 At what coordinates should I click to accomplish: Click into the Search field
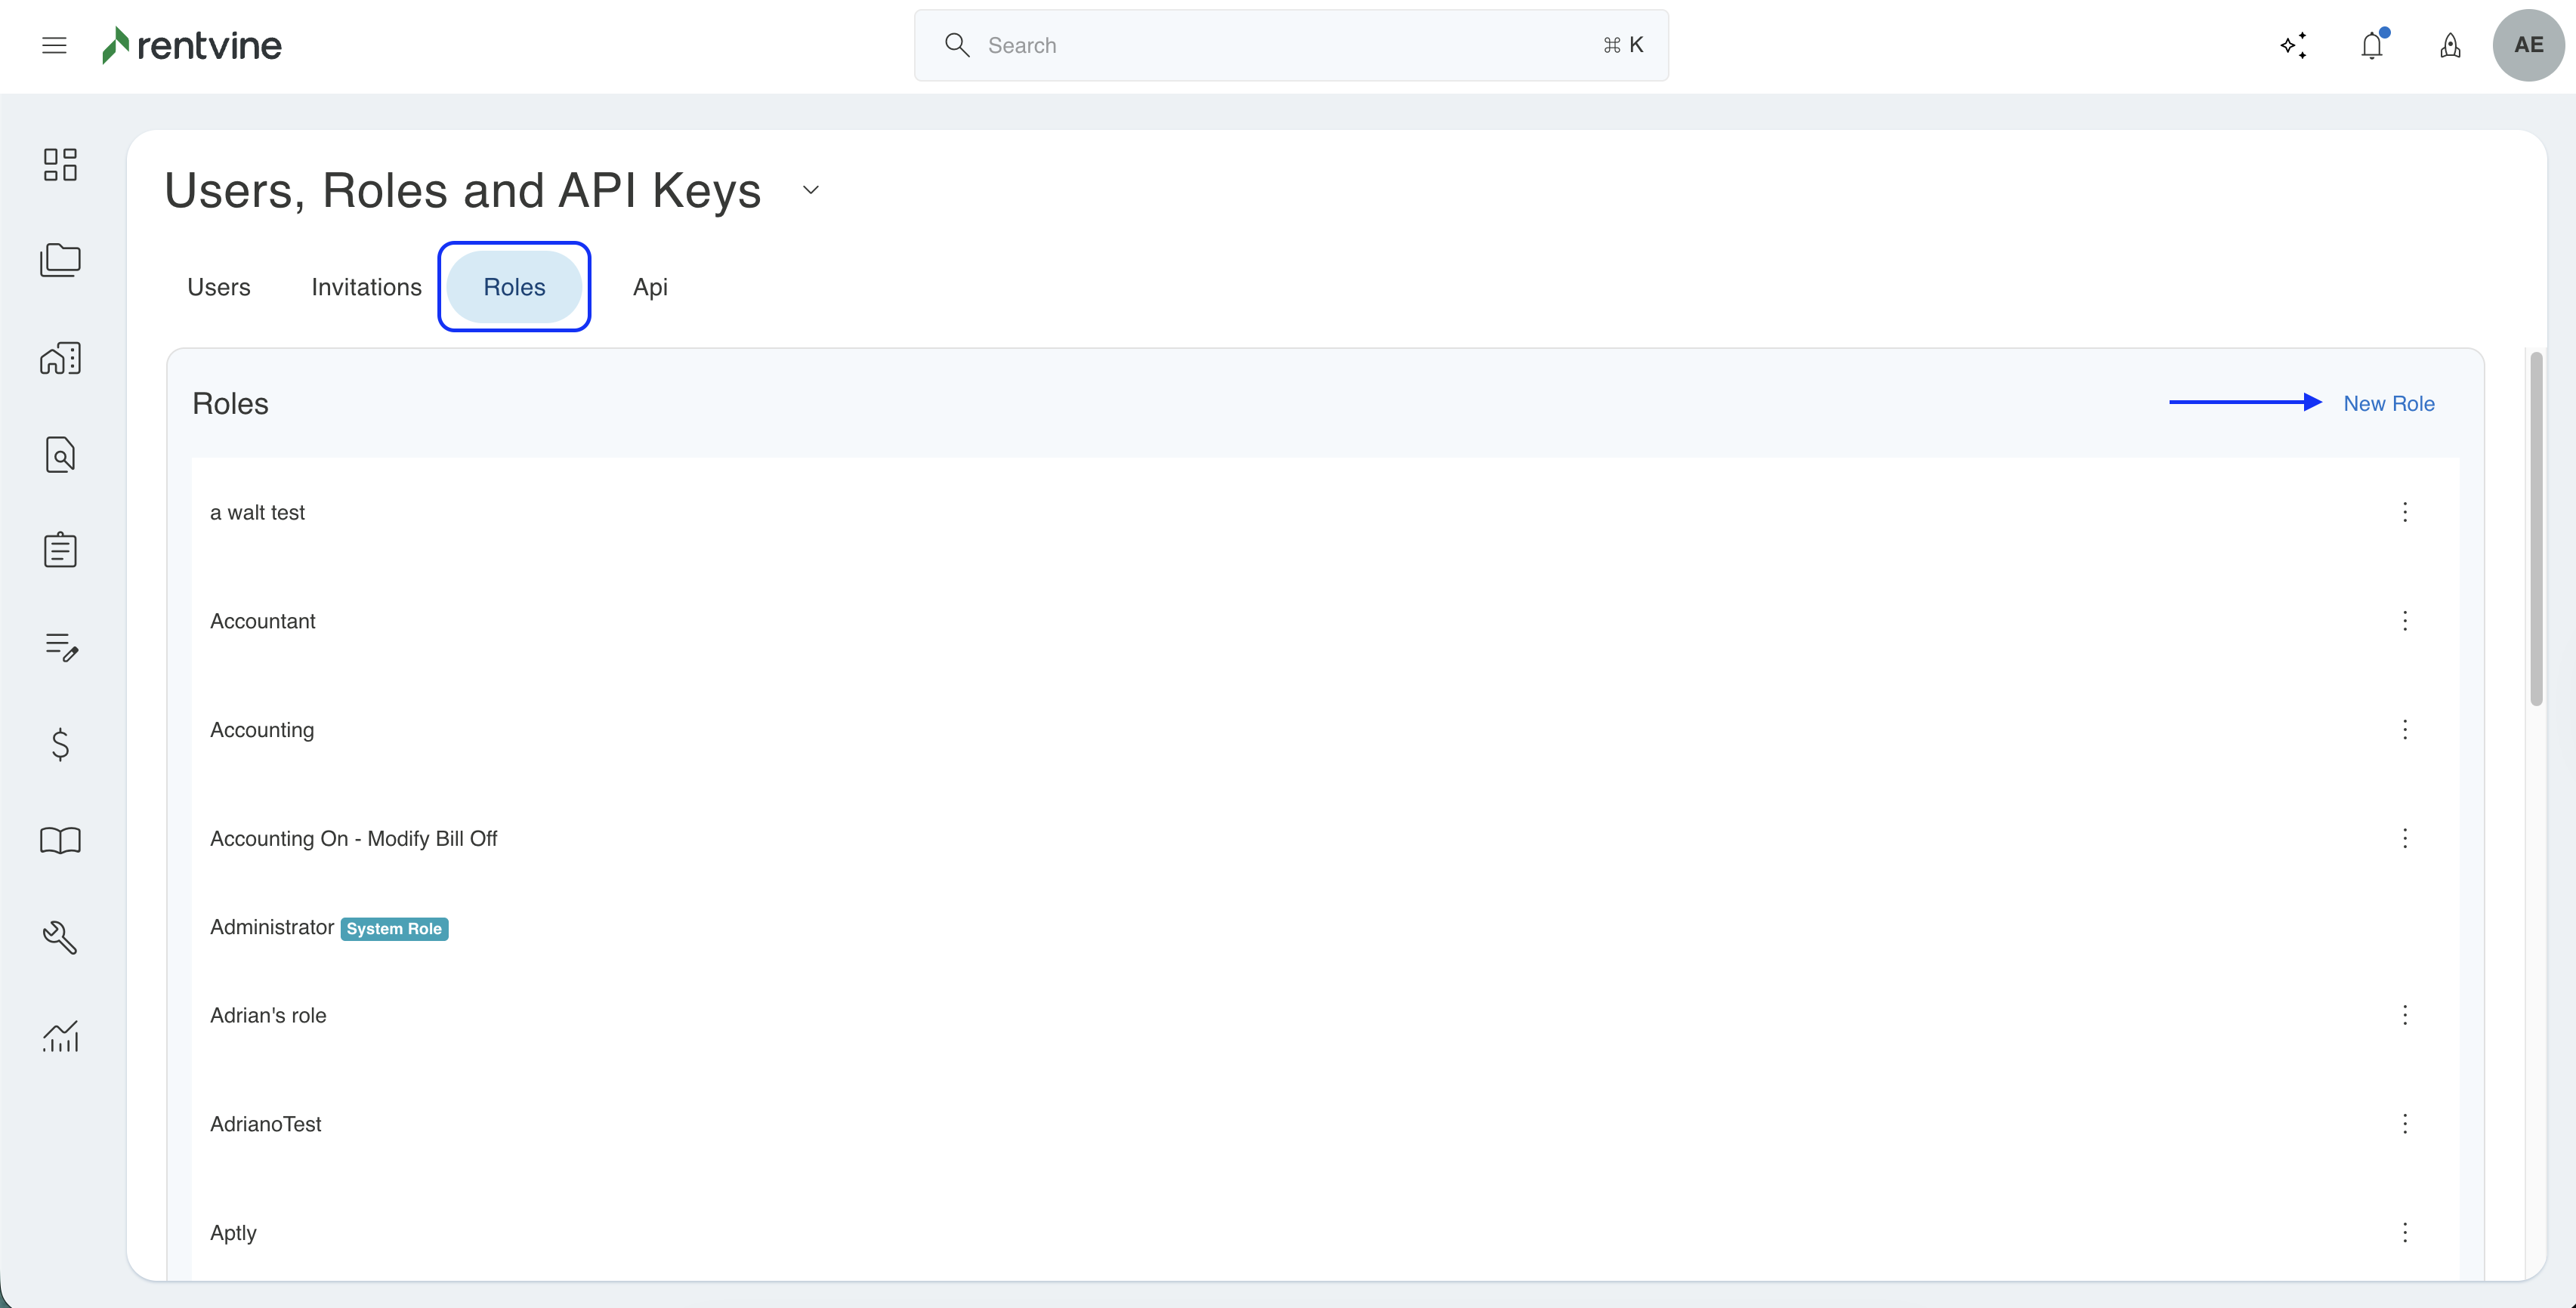point(1290,45)
